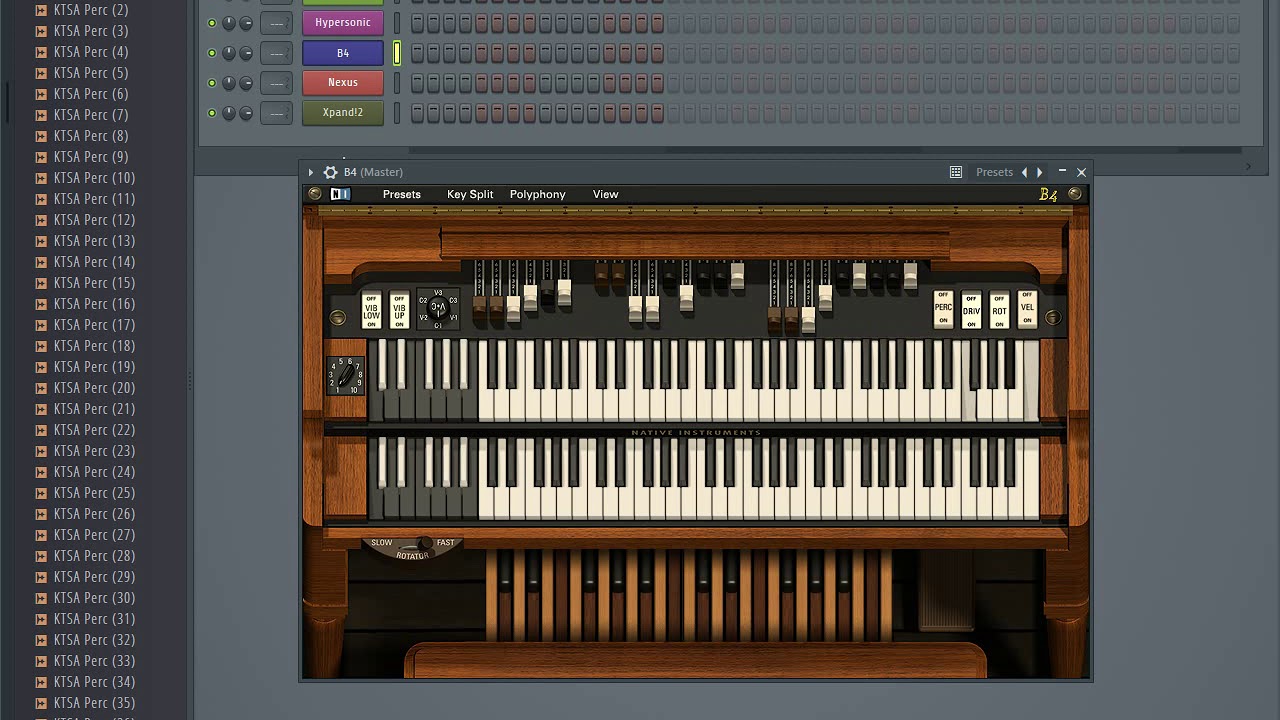The image size is (1280, 720).
Task: Open the View menu in B4
Action: pyautogui.click(x=605, y=194)
